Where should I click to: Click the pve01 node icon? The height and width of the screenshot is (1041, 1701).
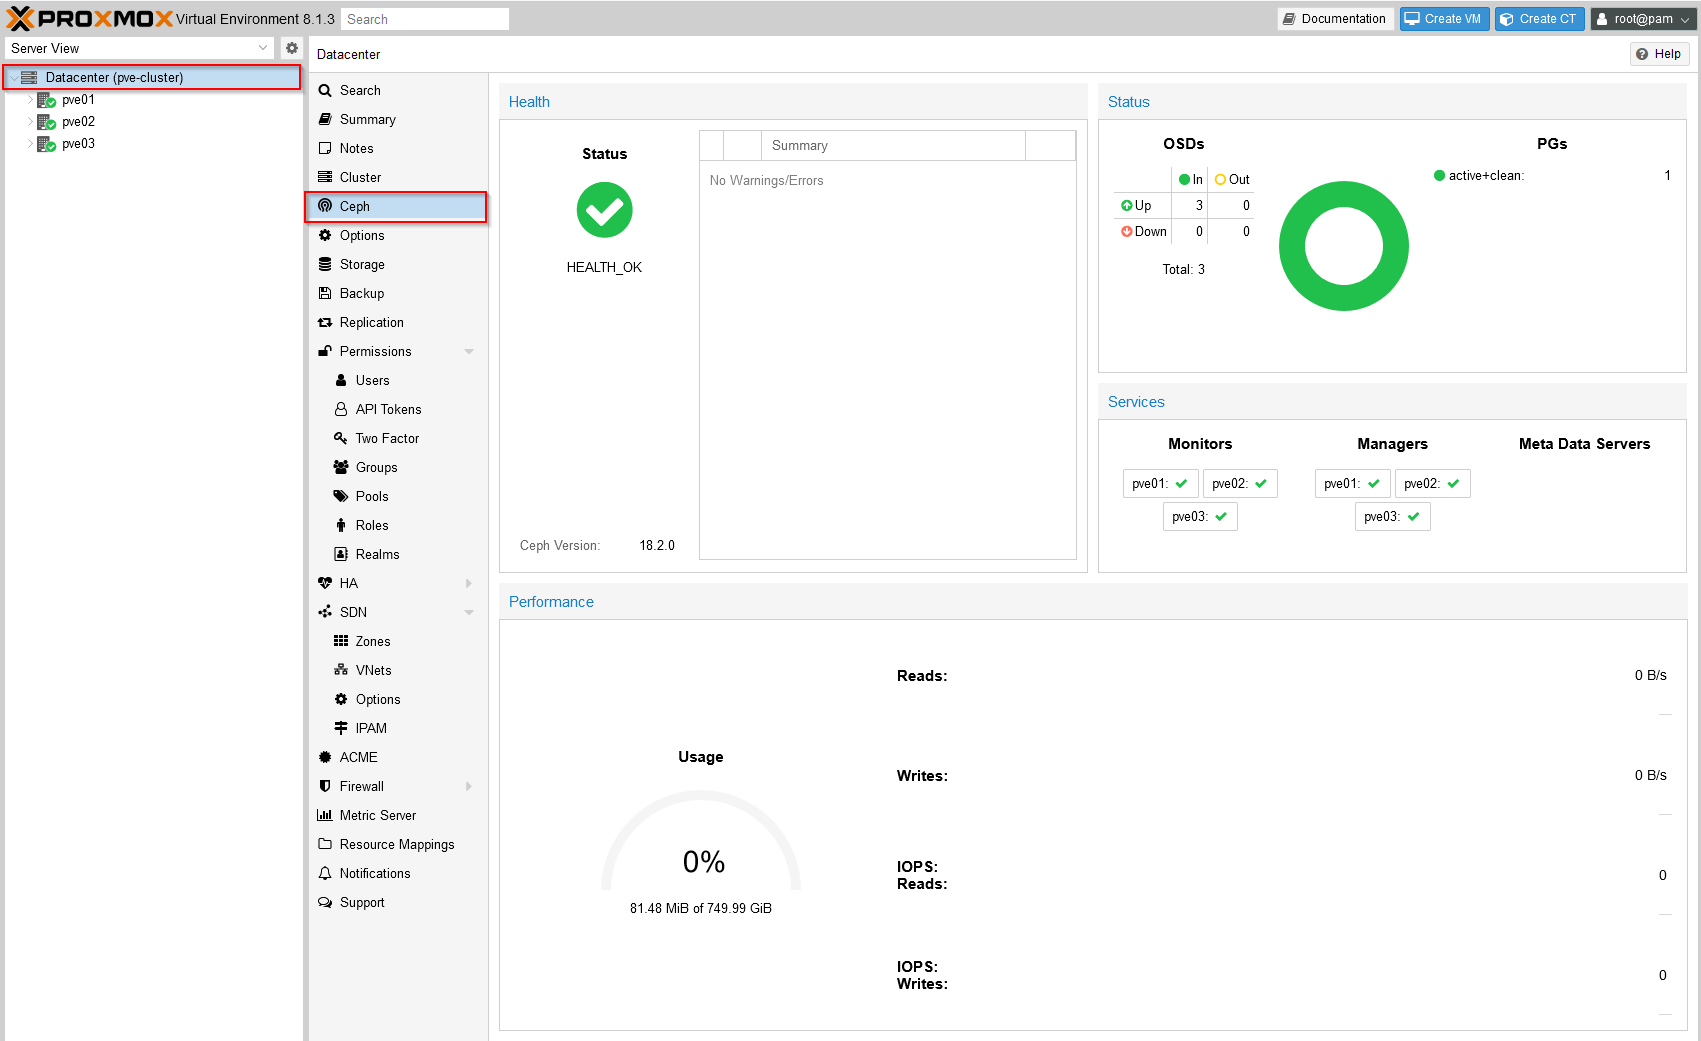(x=46, y=100)
